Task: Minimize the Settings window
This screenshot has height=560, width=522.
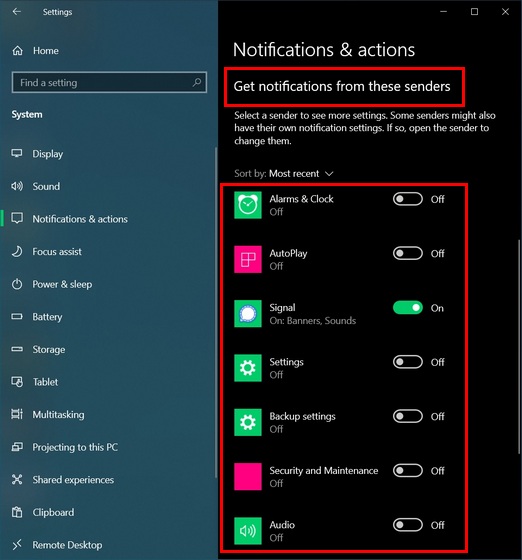Action: [x=443, y=12]
